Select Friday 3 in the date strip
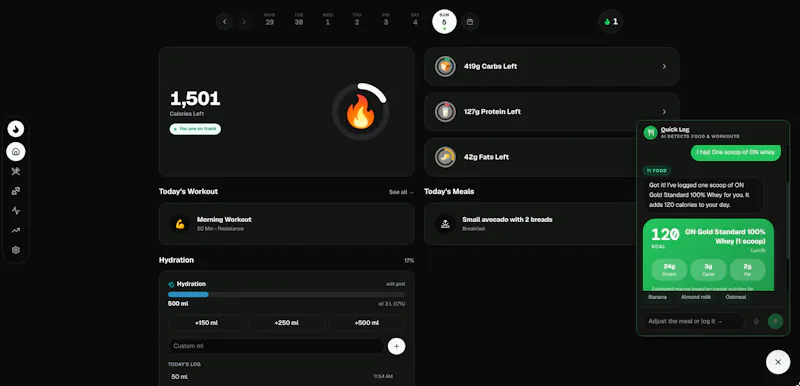 pyautogui.click(x=386, y=19)
